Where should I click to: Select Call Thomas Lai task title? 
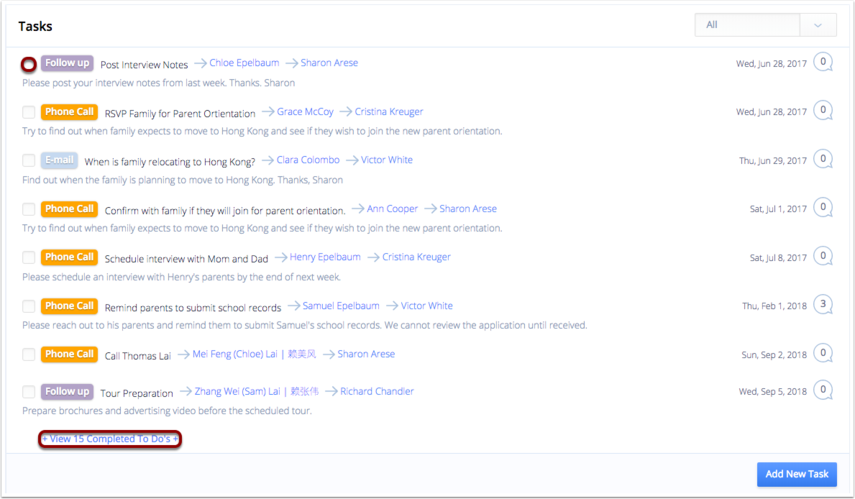[x=138, y=356]
